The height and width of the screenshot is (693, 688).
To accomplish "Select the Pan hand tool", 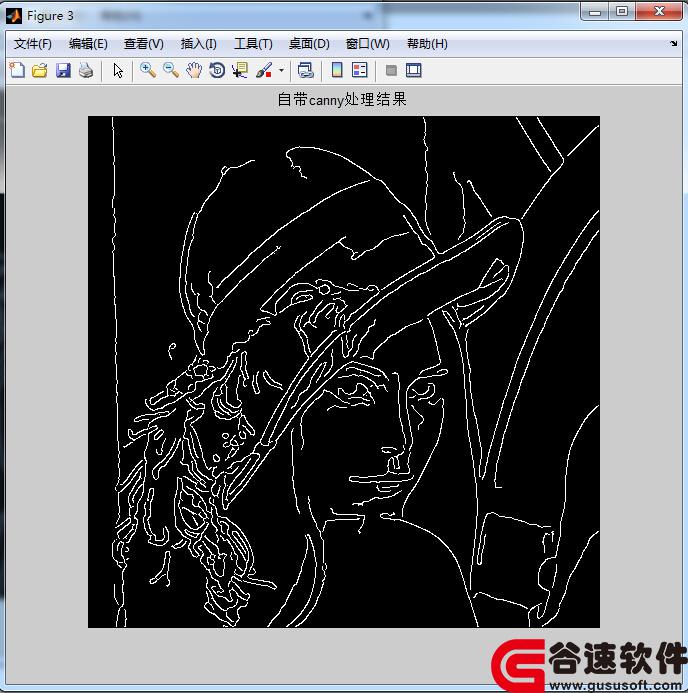I will (x=194, y=70).
